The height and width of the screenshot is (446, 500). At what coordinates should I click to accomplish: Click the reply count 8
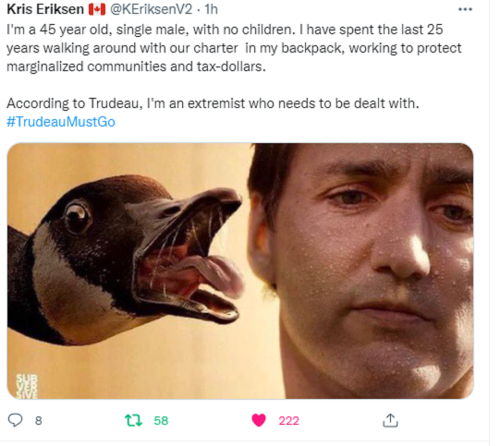(39, 421)
